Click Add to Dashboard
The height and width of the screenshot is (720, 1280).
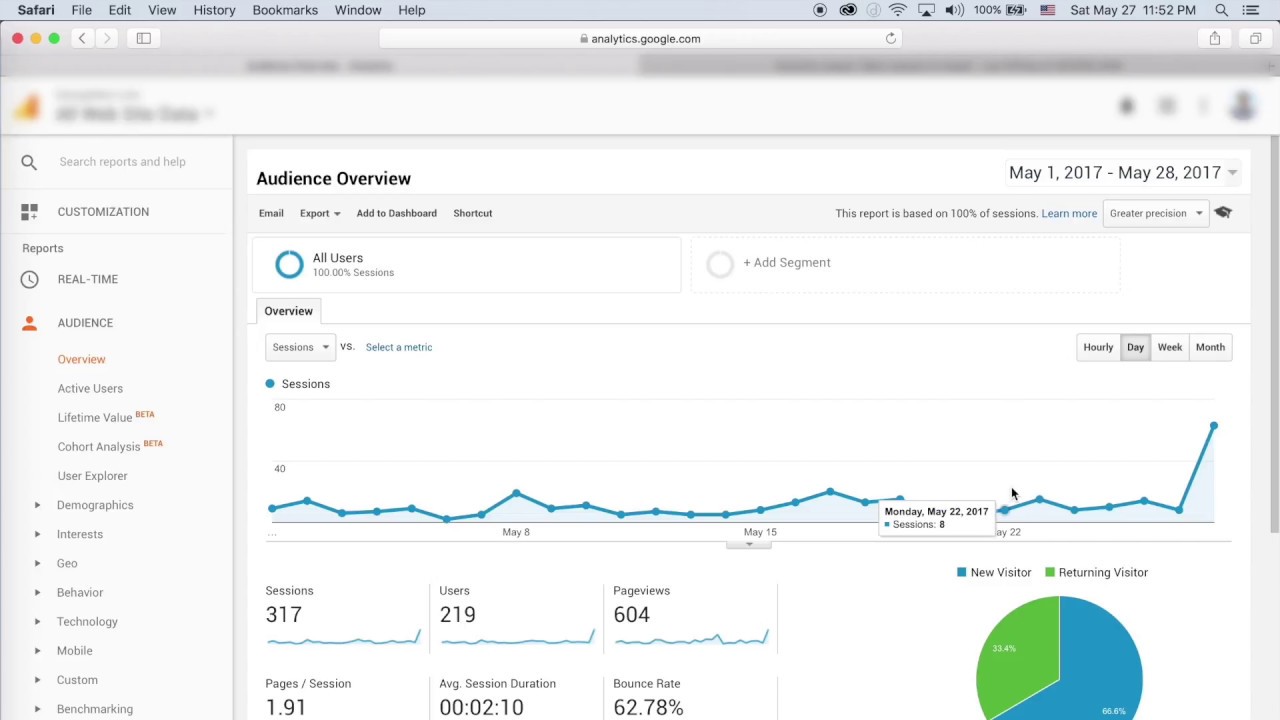tap(396, 213)
